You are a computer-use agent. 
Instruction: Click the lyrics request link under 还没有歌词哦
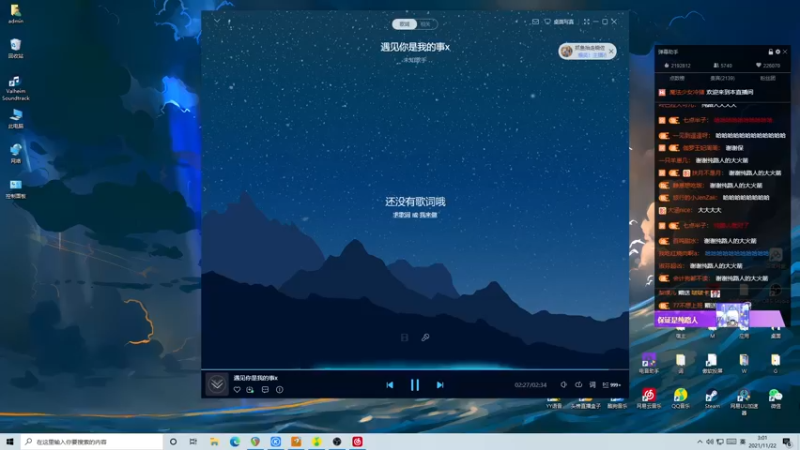[402, 215]
